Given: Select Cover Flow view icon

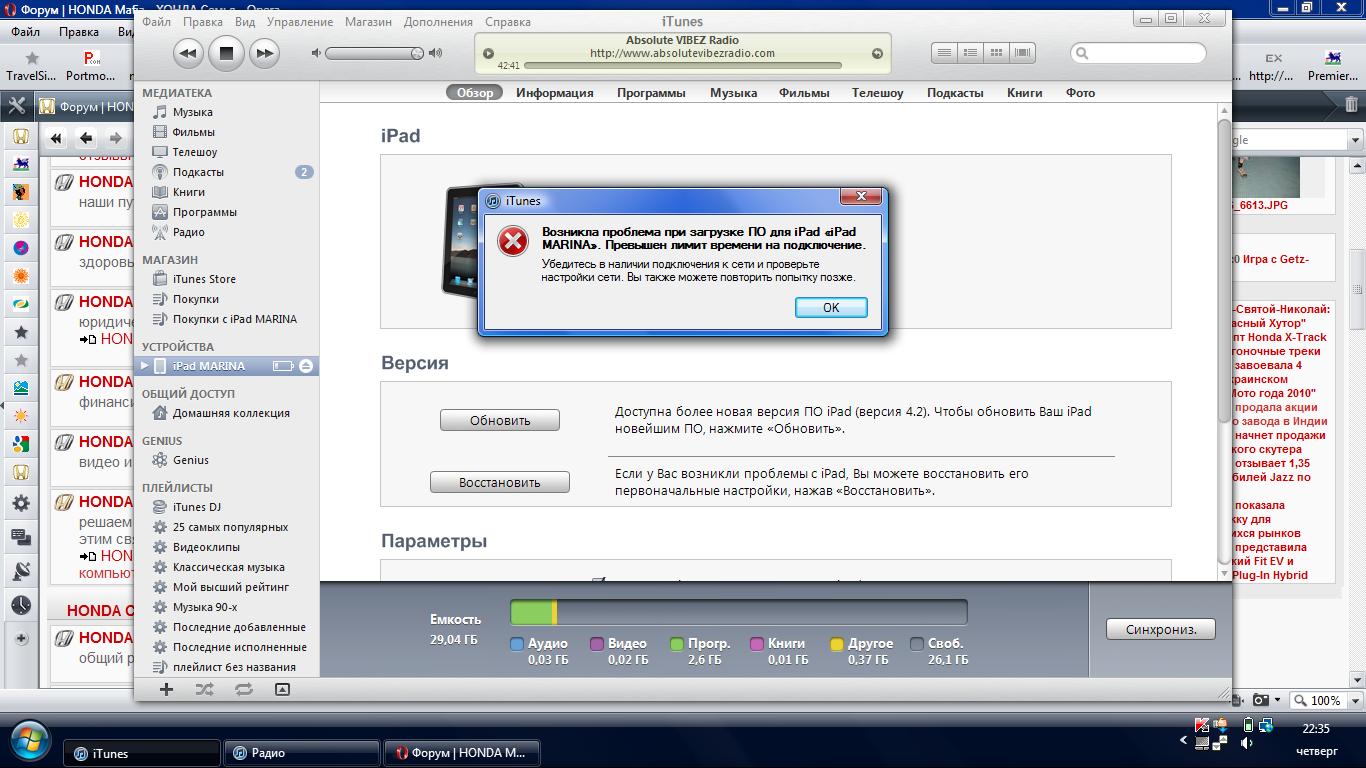Looking at the screenshot, I should (1022, 53).
